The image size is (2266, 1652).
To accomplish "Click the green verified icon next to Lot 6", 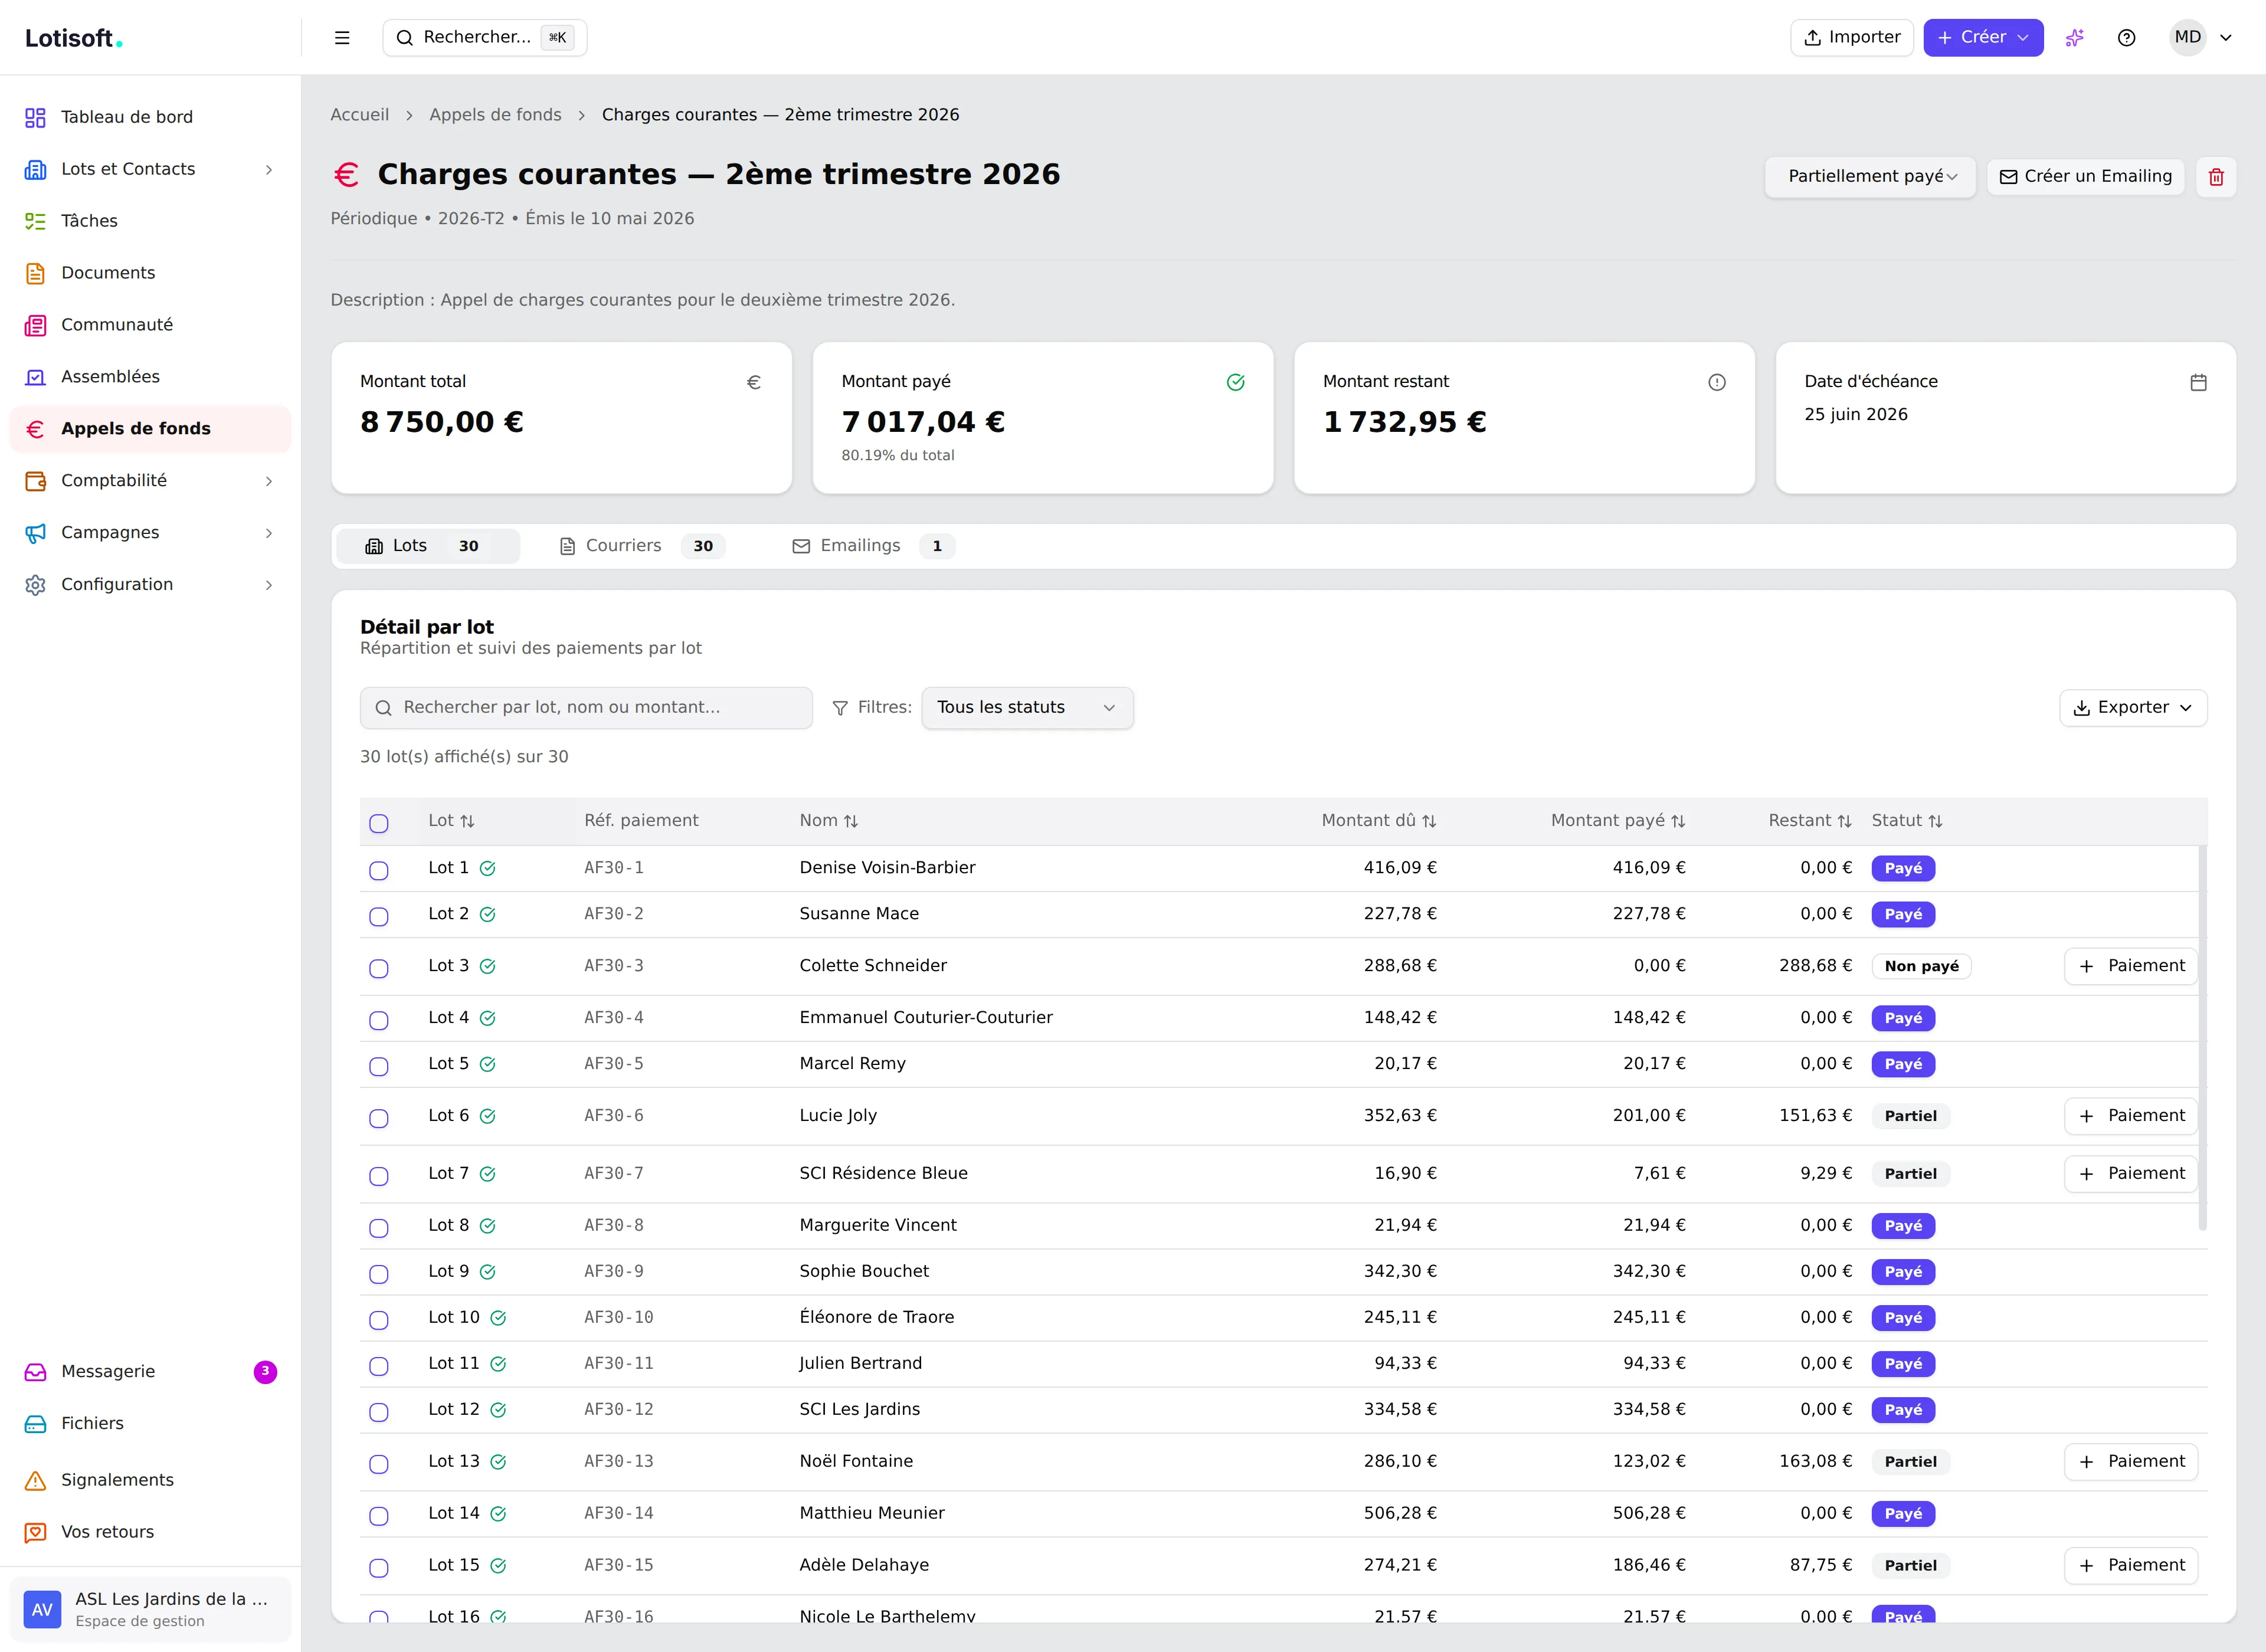I will [x=488, y=1117].
